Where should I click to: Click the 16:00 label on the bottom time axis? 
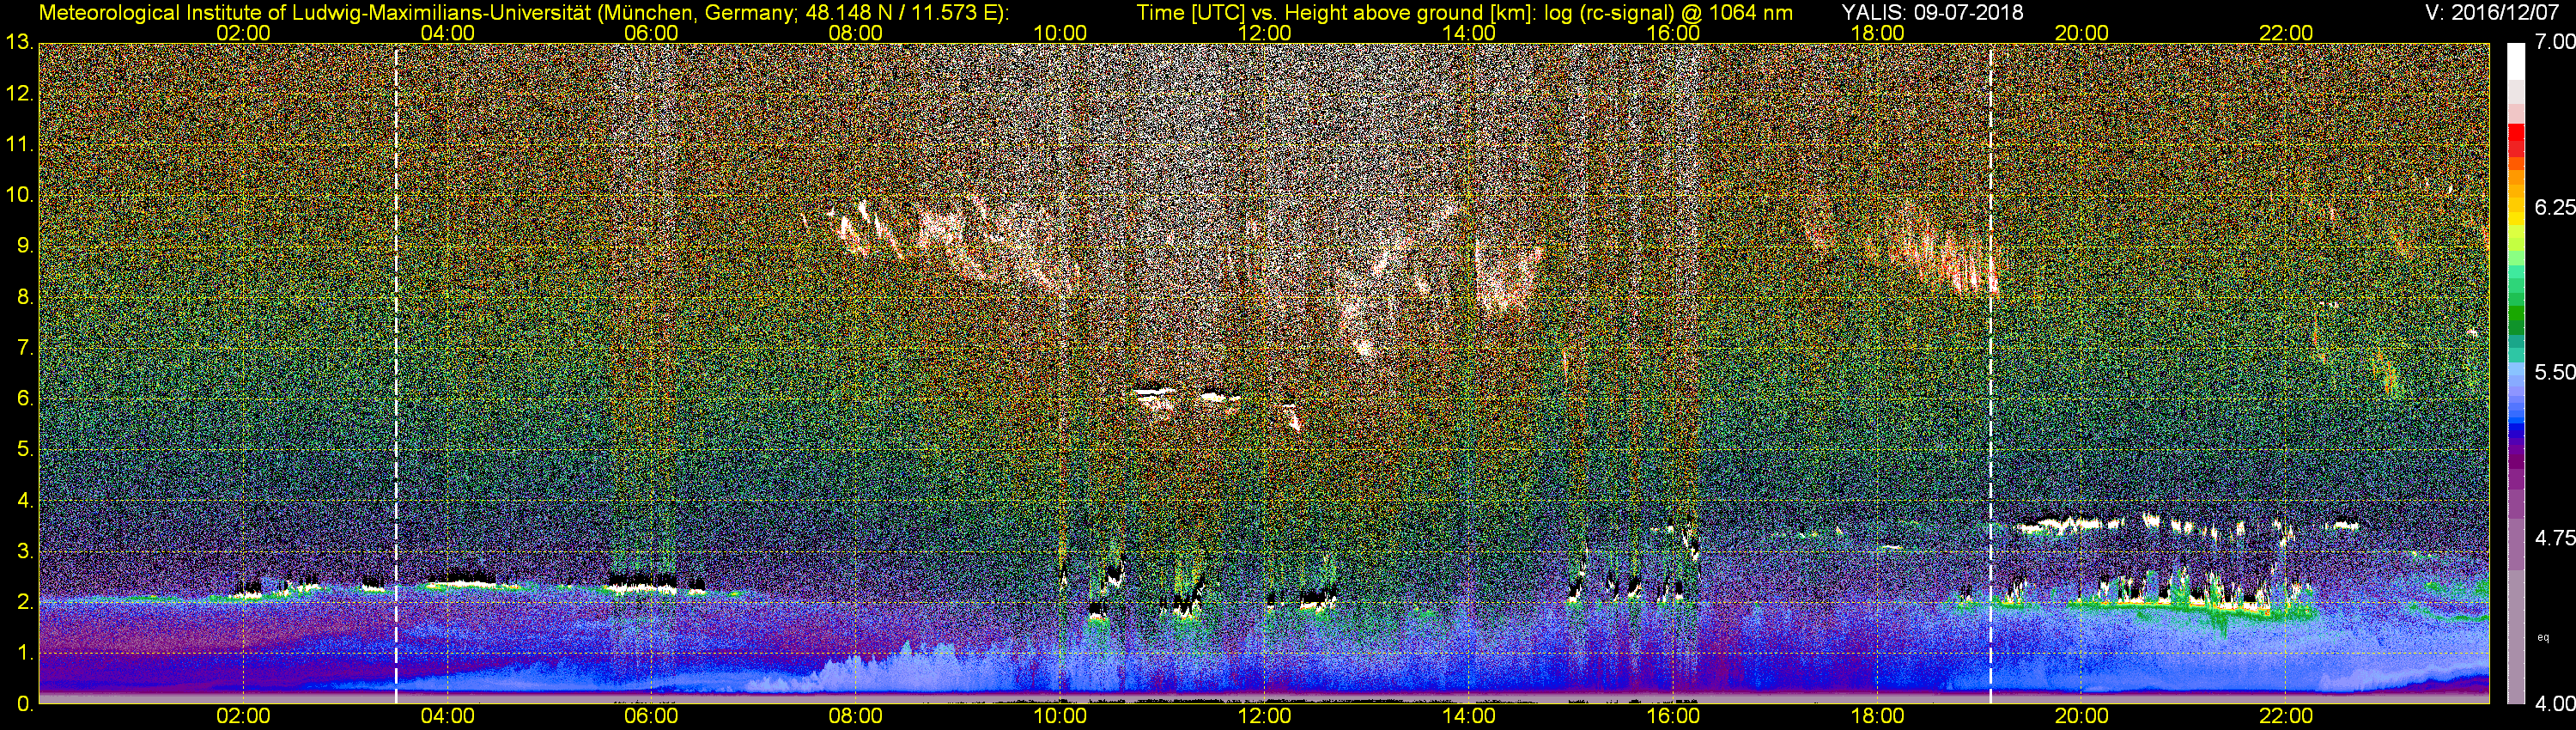pos(1673,716)
